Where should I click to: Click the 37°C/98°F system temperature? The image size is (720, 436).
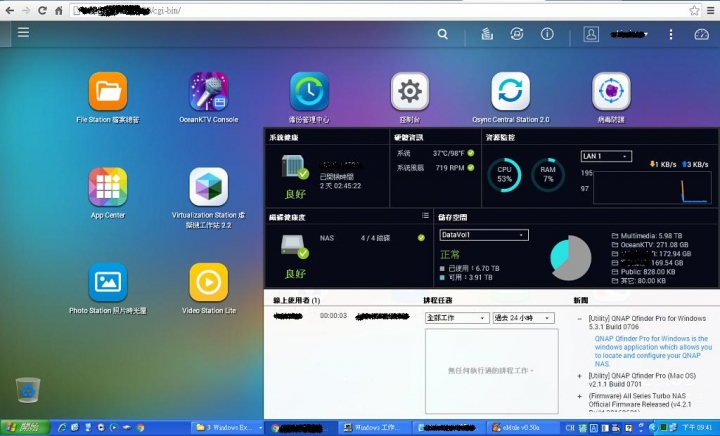click(448, 153)
